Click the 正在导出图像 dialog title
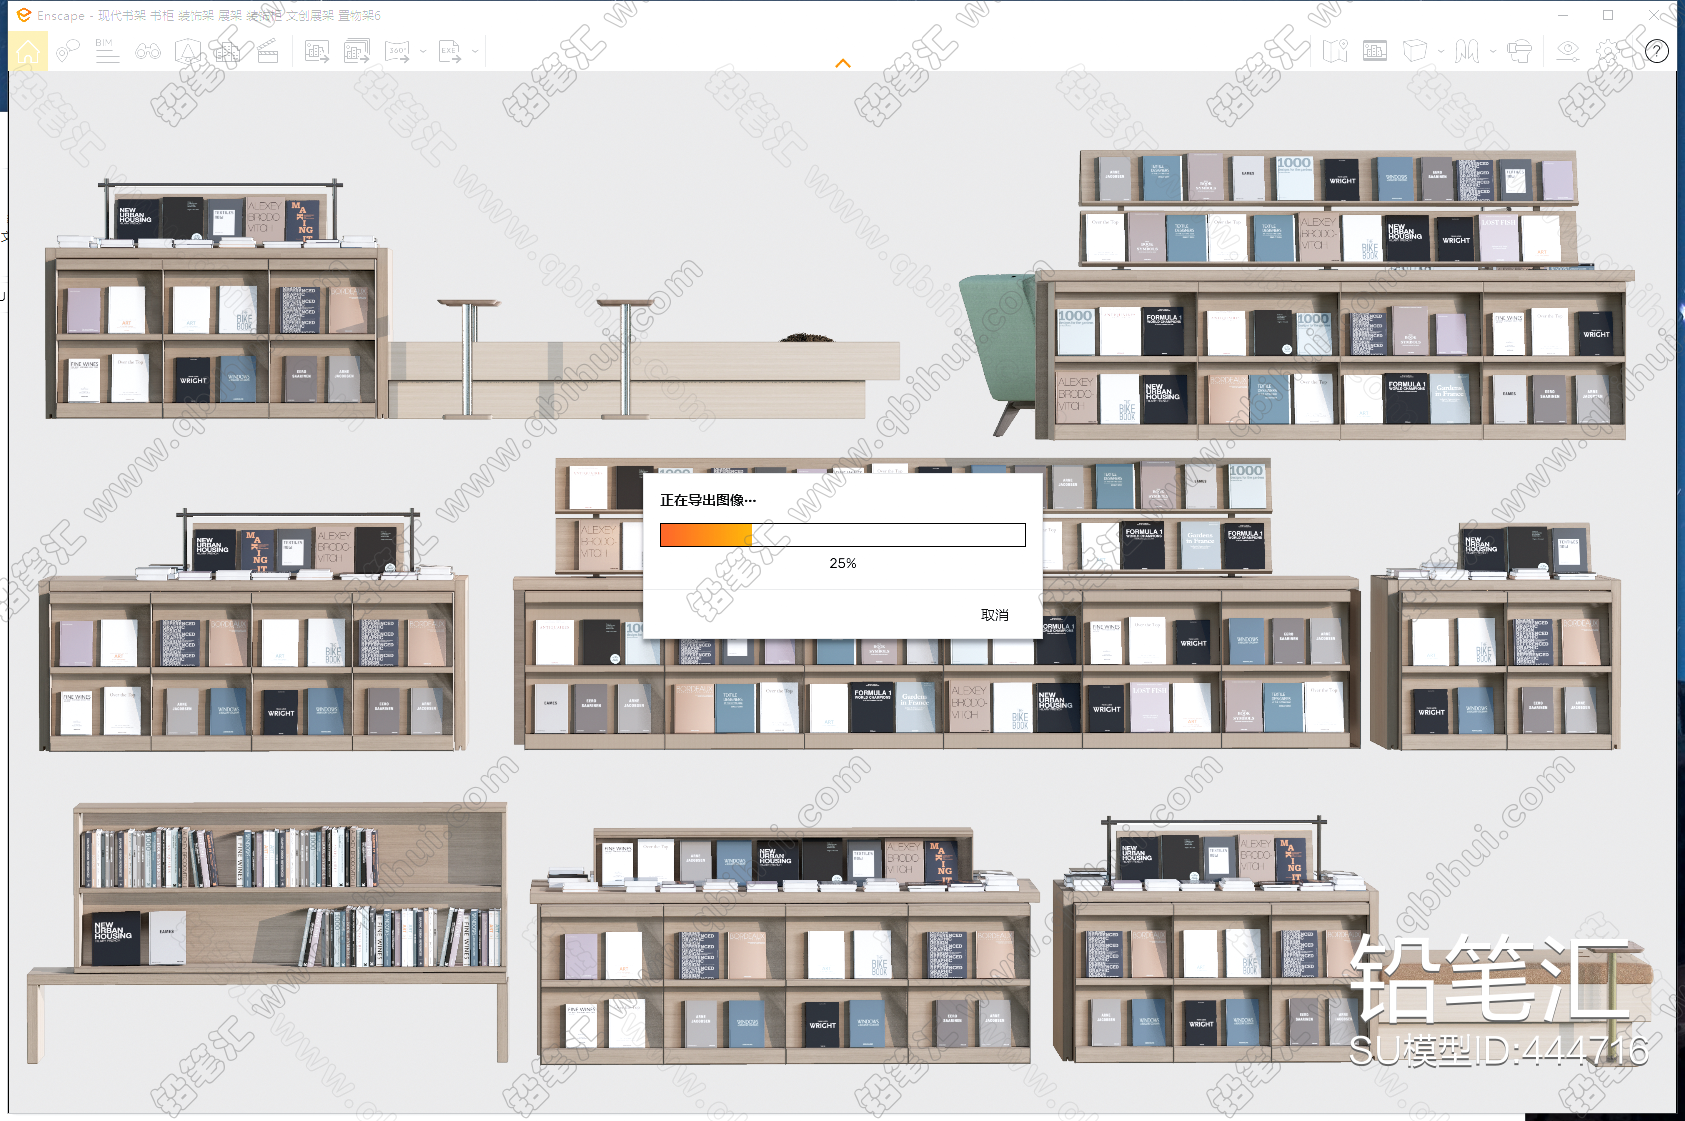The height and width of the screenshot is (1121, 1685). point(708,500)
